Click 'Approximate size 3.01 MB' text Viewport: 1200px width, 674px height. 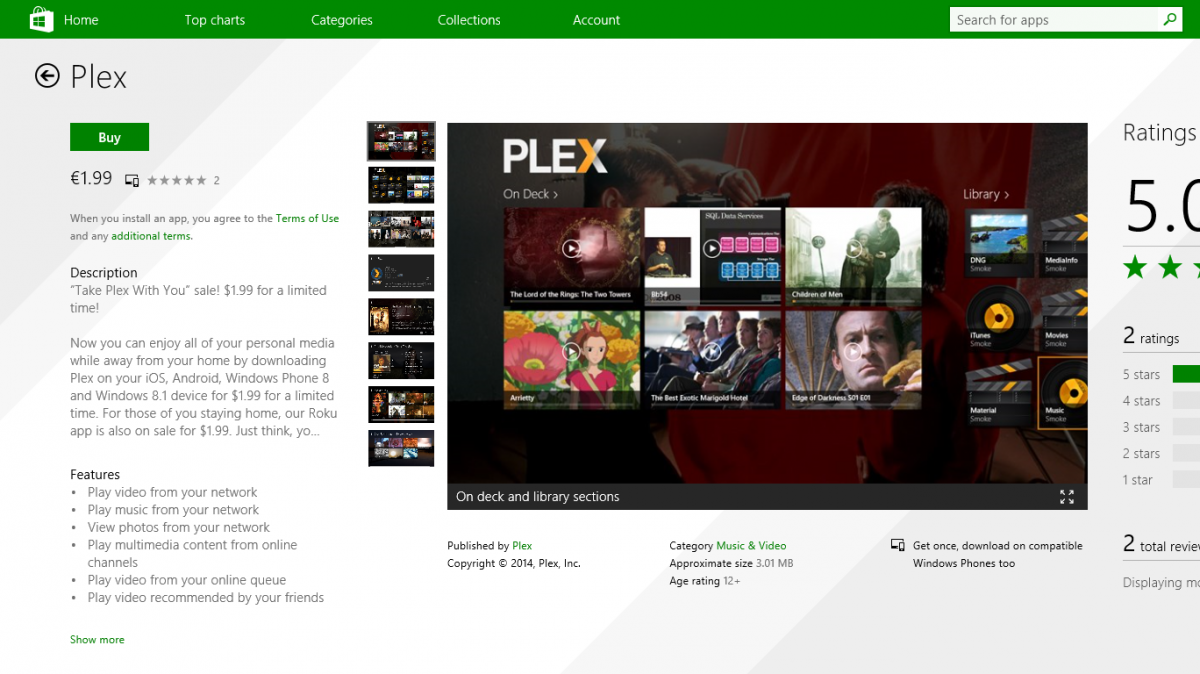tap(731, 564)
